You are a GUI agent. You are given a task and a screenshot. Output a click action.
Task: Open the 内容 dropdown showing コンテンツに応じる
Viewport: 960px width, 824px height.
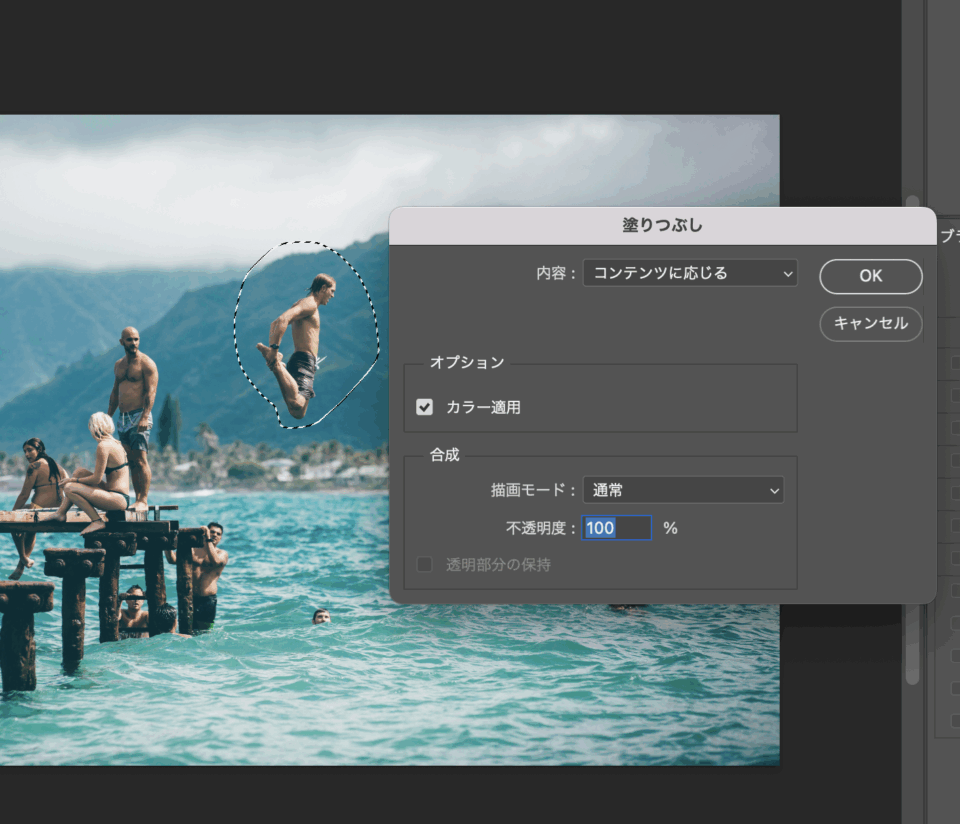(x=689, y=273)
